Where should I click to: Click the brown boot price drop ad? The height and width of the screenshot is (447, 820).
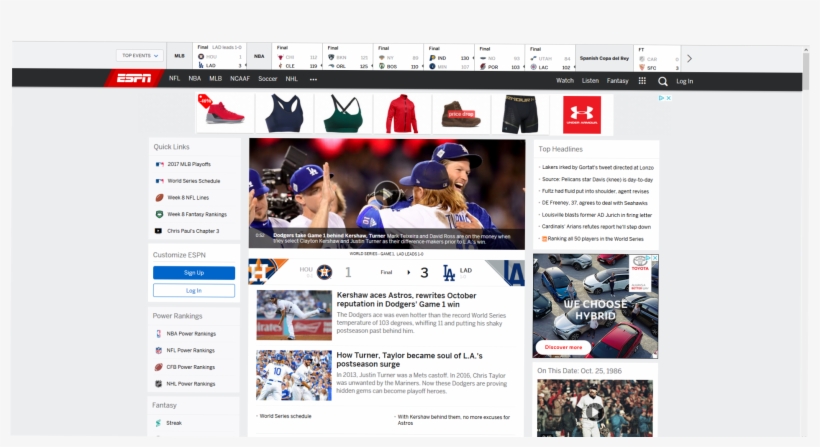[x=461, y=113]
